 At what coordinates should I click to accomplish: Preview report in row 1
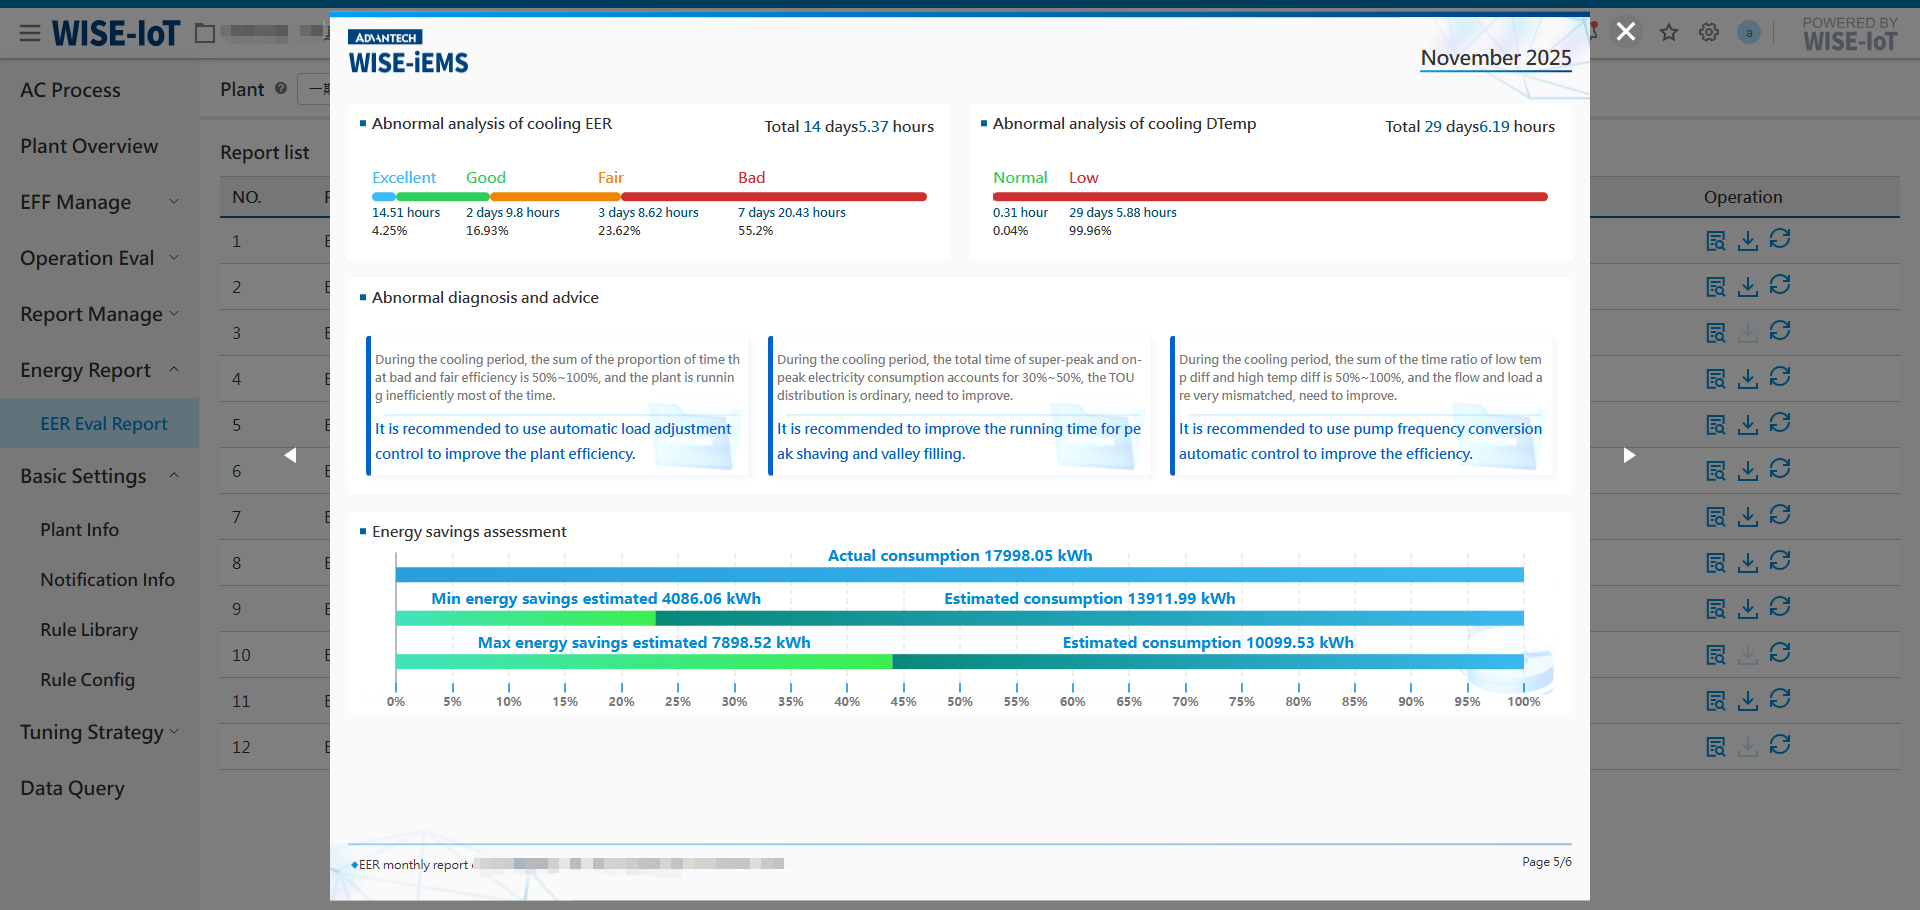(x=1716, y=241)
